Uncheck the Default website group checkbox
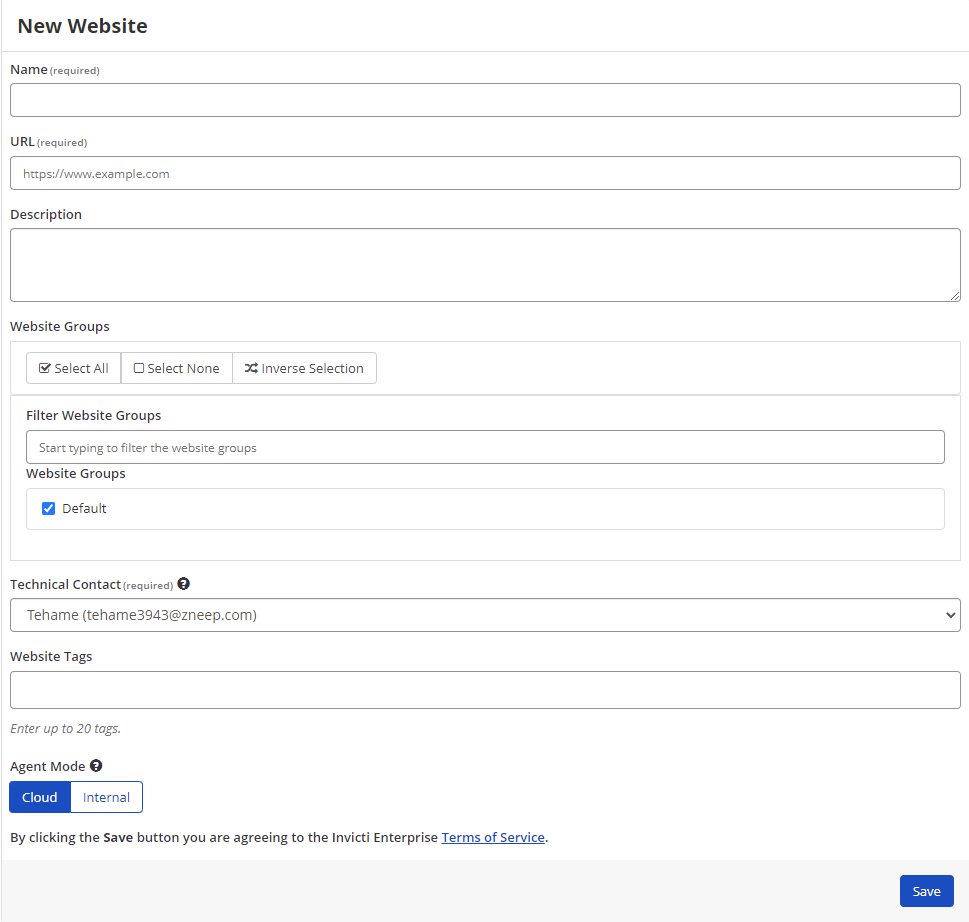This screenshot has height=922, width=969. [48, 509]
